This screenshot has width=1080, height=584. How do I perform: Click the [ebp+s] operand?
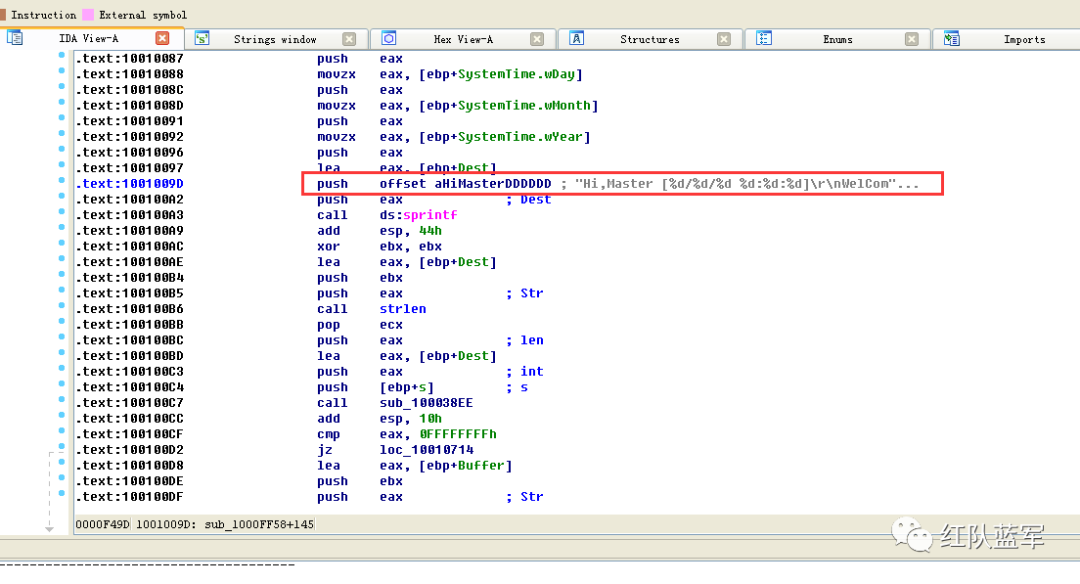407,387
